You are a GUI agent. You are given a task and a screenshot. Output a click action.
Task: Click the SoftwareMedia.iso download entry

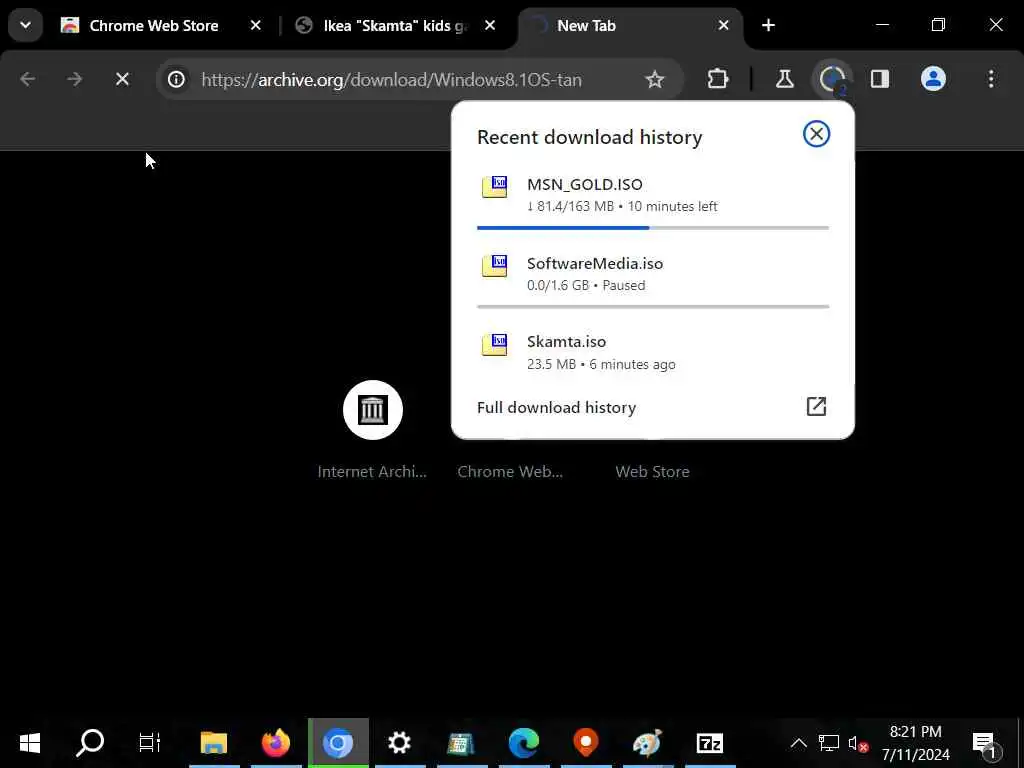(652, 274)
